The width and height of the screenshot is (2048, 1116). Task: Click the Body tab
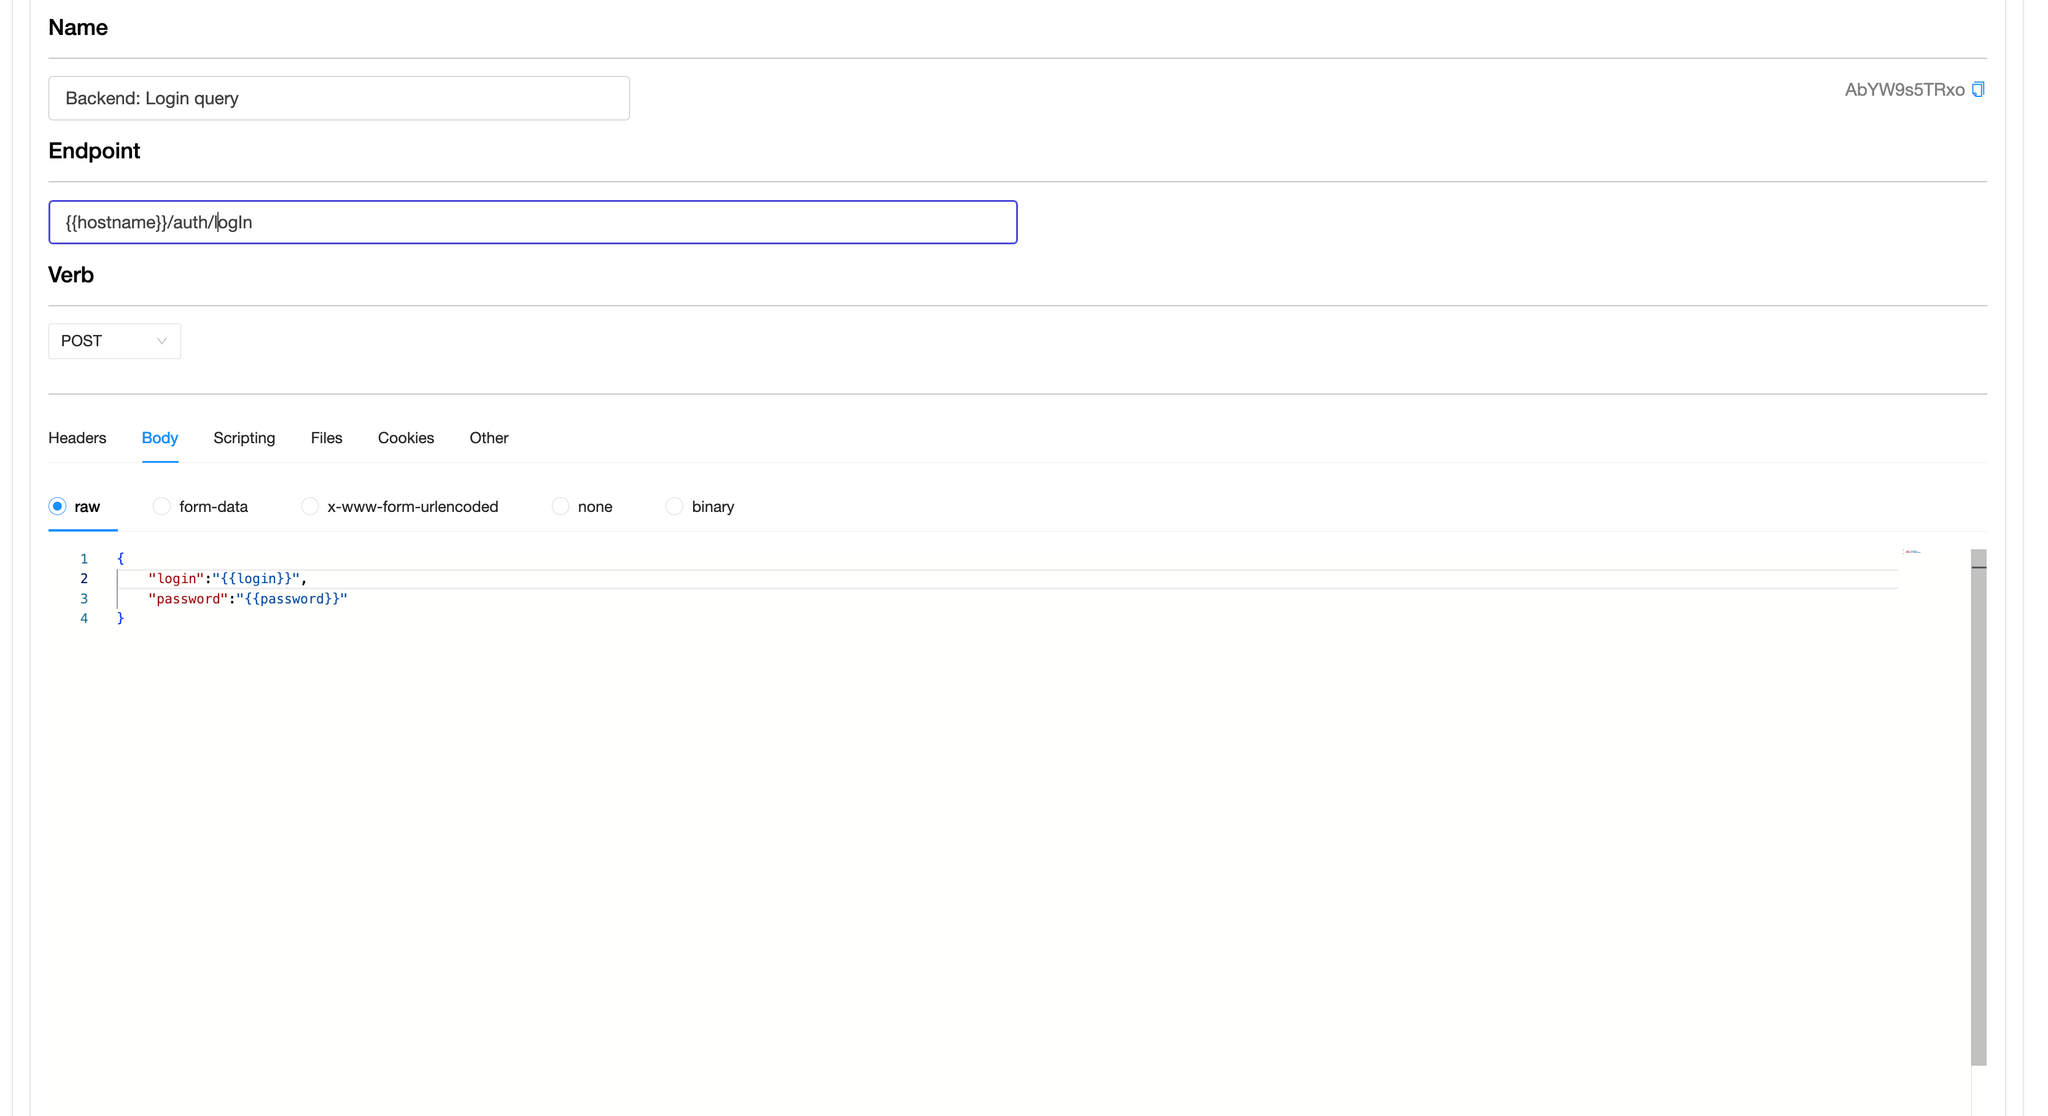[x=160, y=438]
